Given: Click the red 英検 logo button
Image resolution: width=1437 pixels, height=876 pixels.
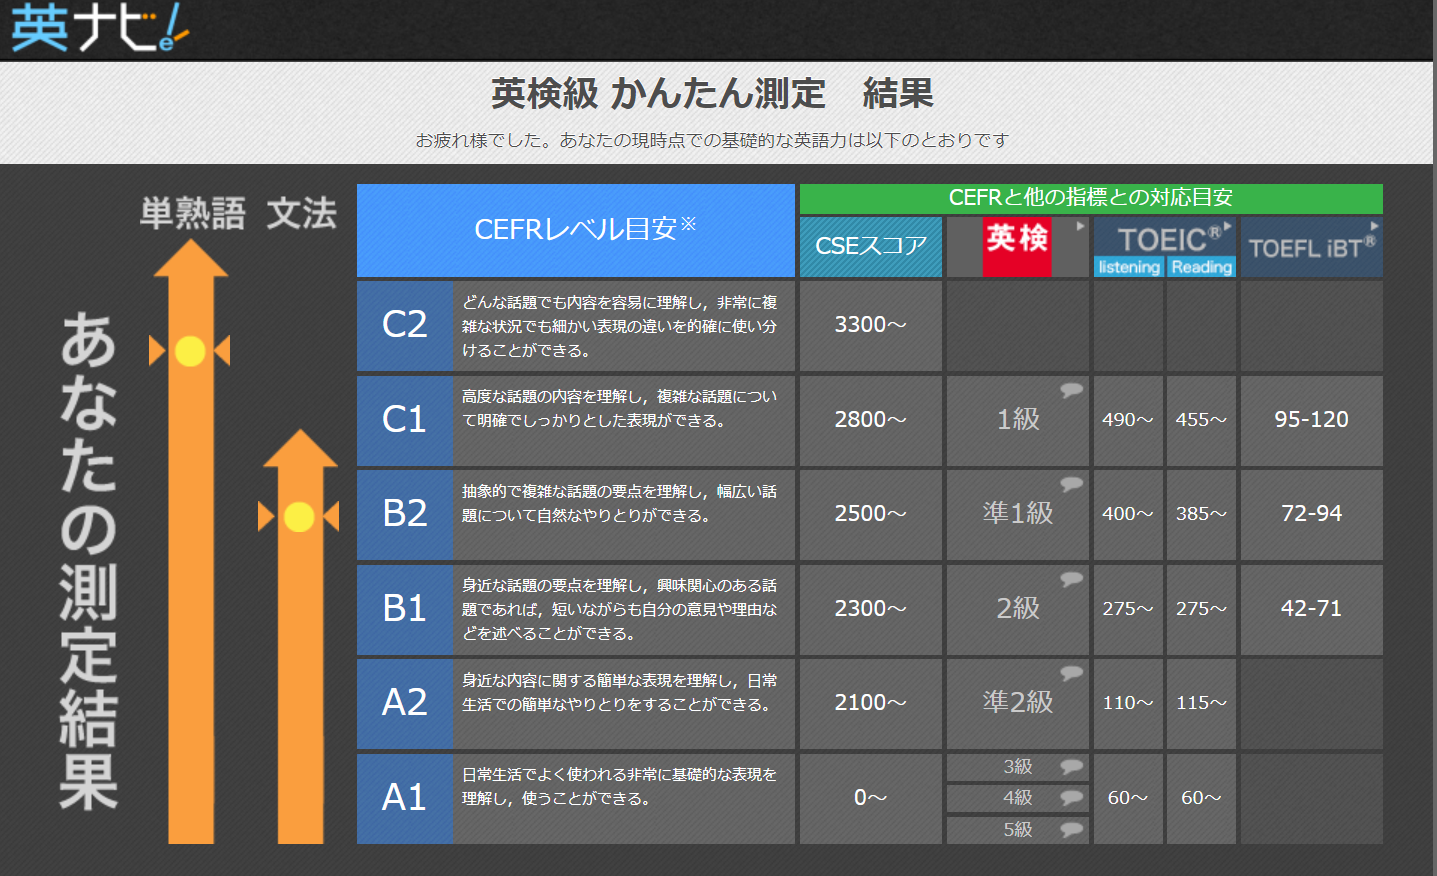Looking at the screenshot, I should [1016, 246].
